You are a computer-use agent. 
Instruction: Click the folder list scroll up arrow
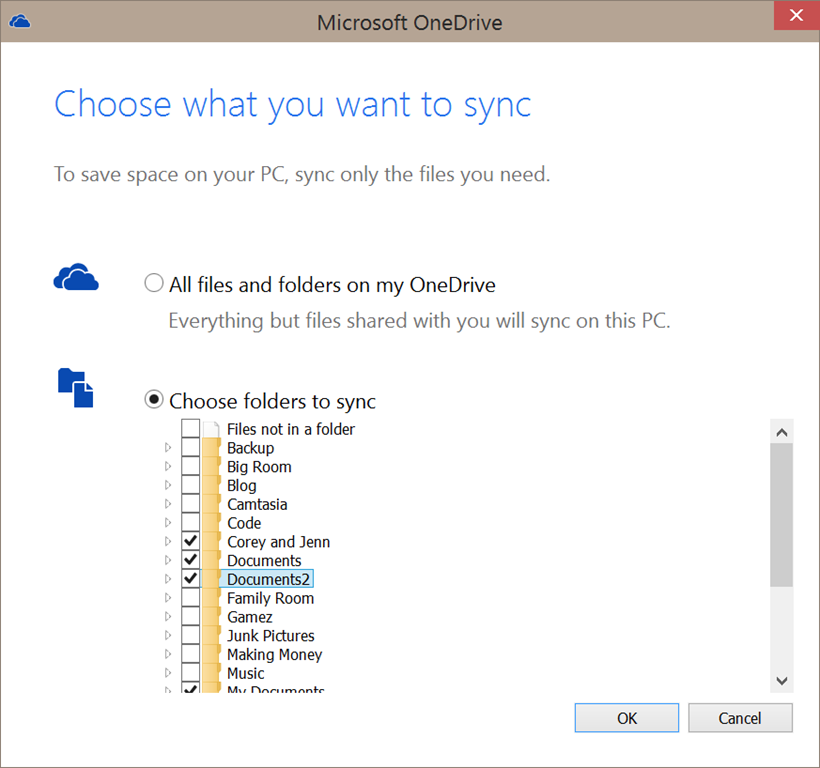click(782, 432)
